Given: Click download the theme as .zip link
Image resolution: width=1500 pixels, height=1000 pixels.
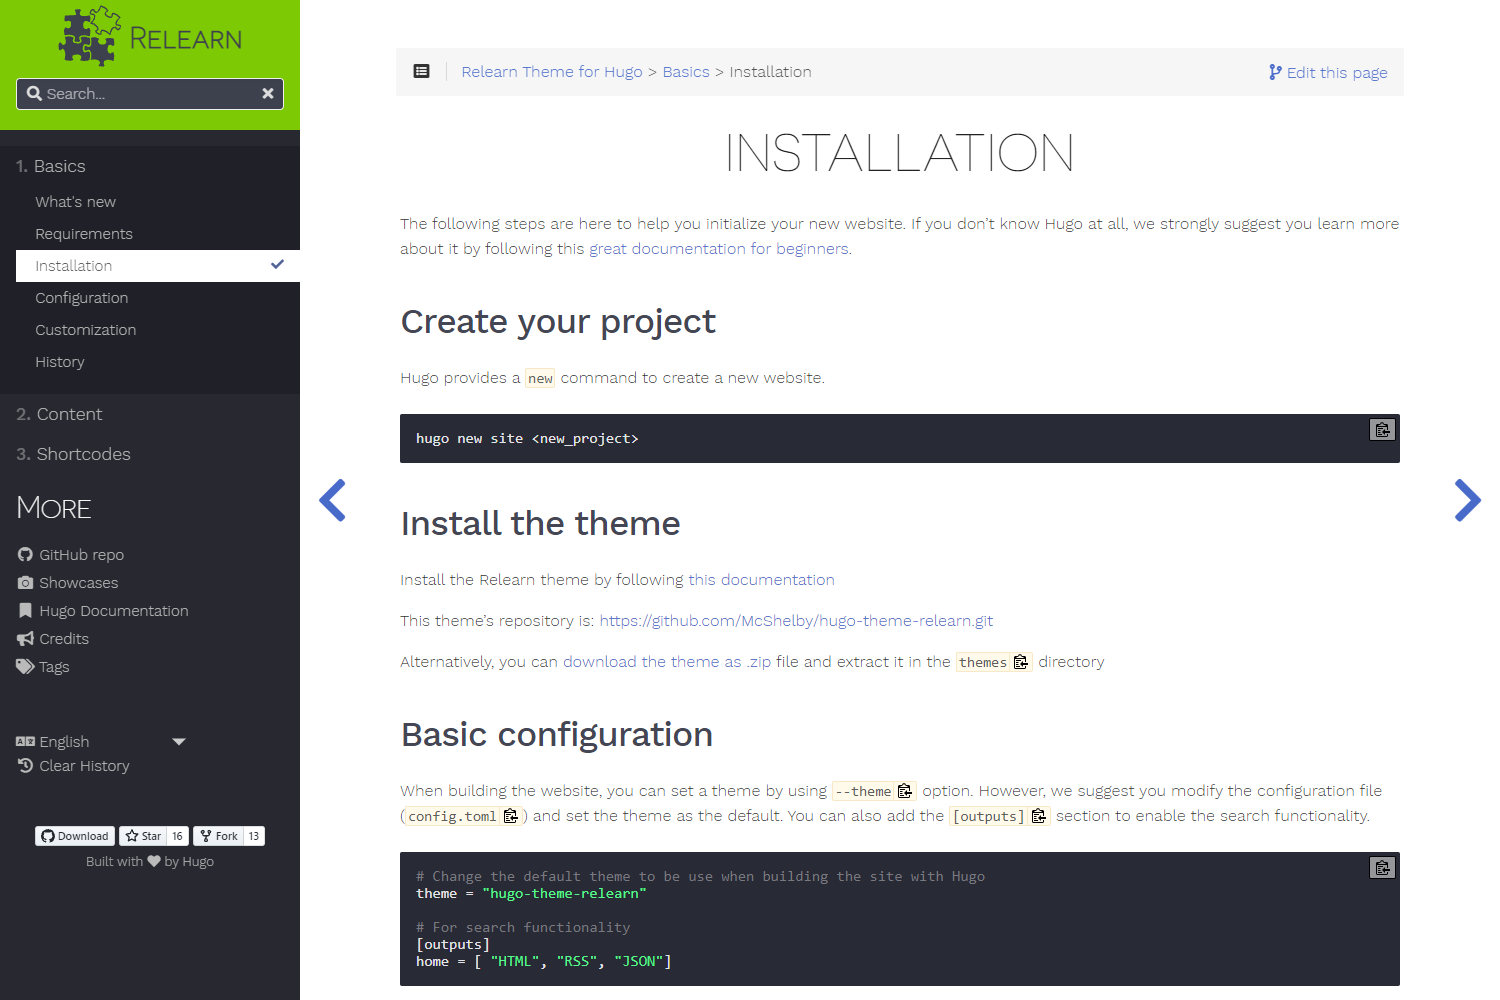Looking at the screenshot, I should [667, 662].
